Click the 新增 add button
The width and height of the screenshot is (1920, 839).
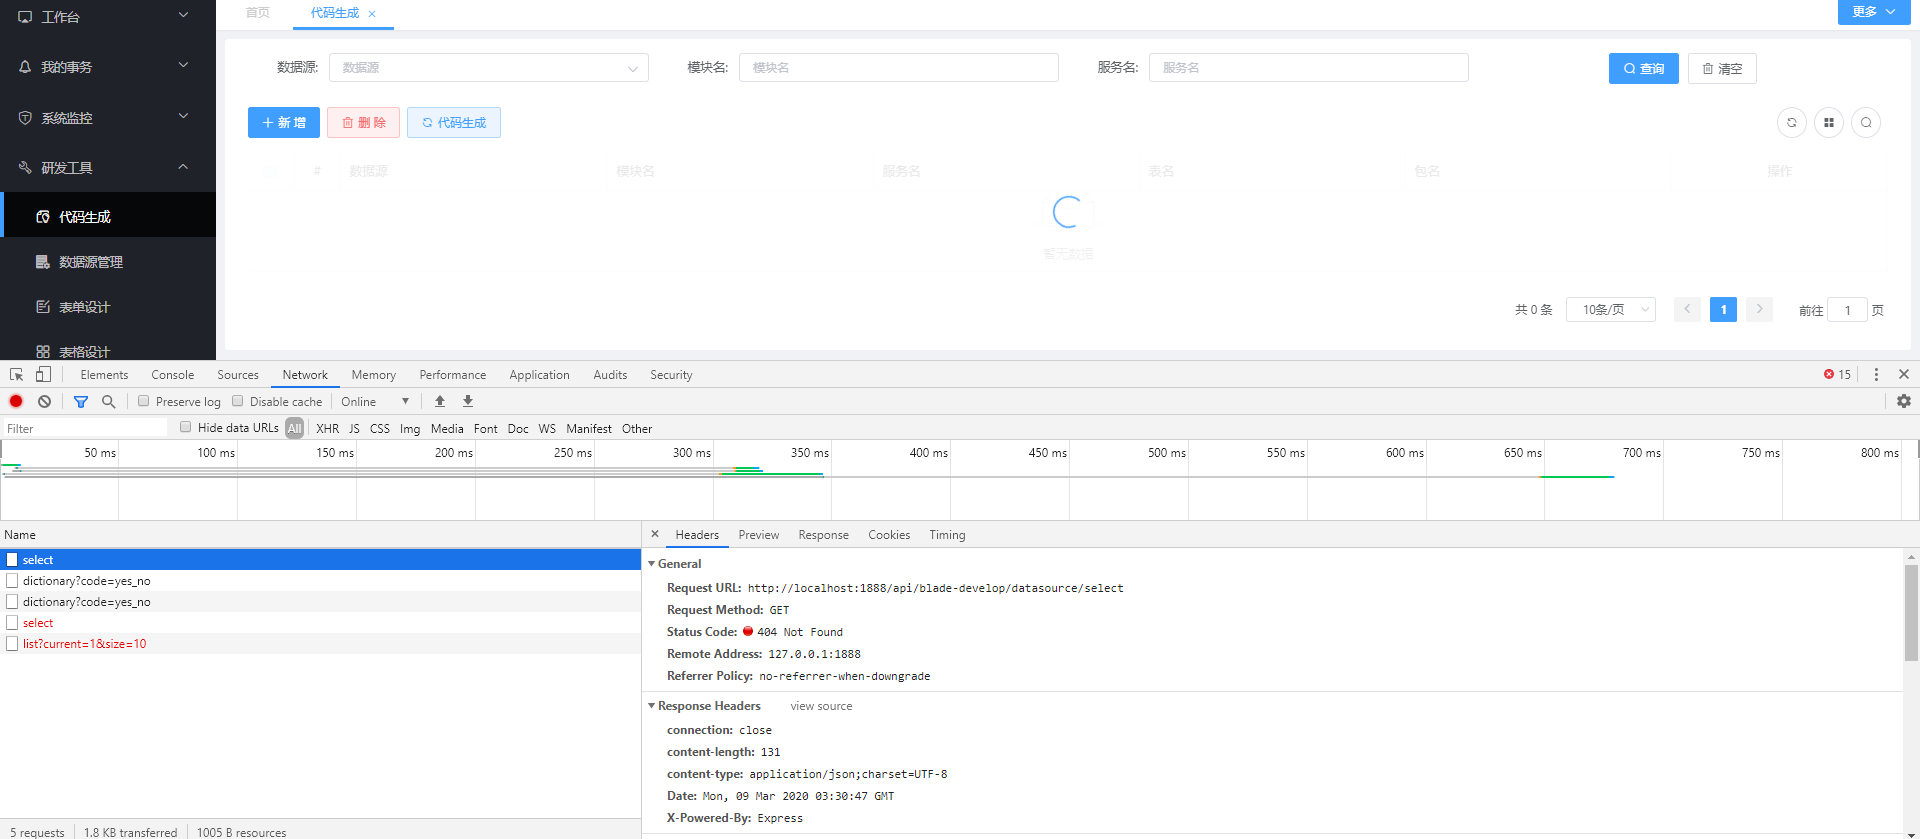tap(284, 122)
